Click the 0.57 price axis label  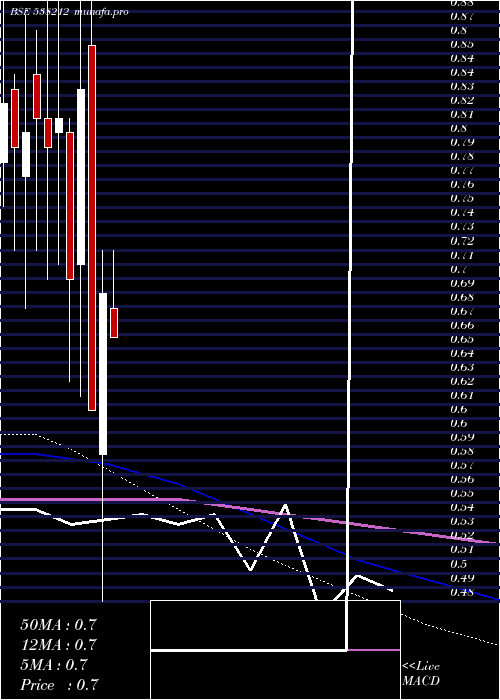[x=462, y=465]
